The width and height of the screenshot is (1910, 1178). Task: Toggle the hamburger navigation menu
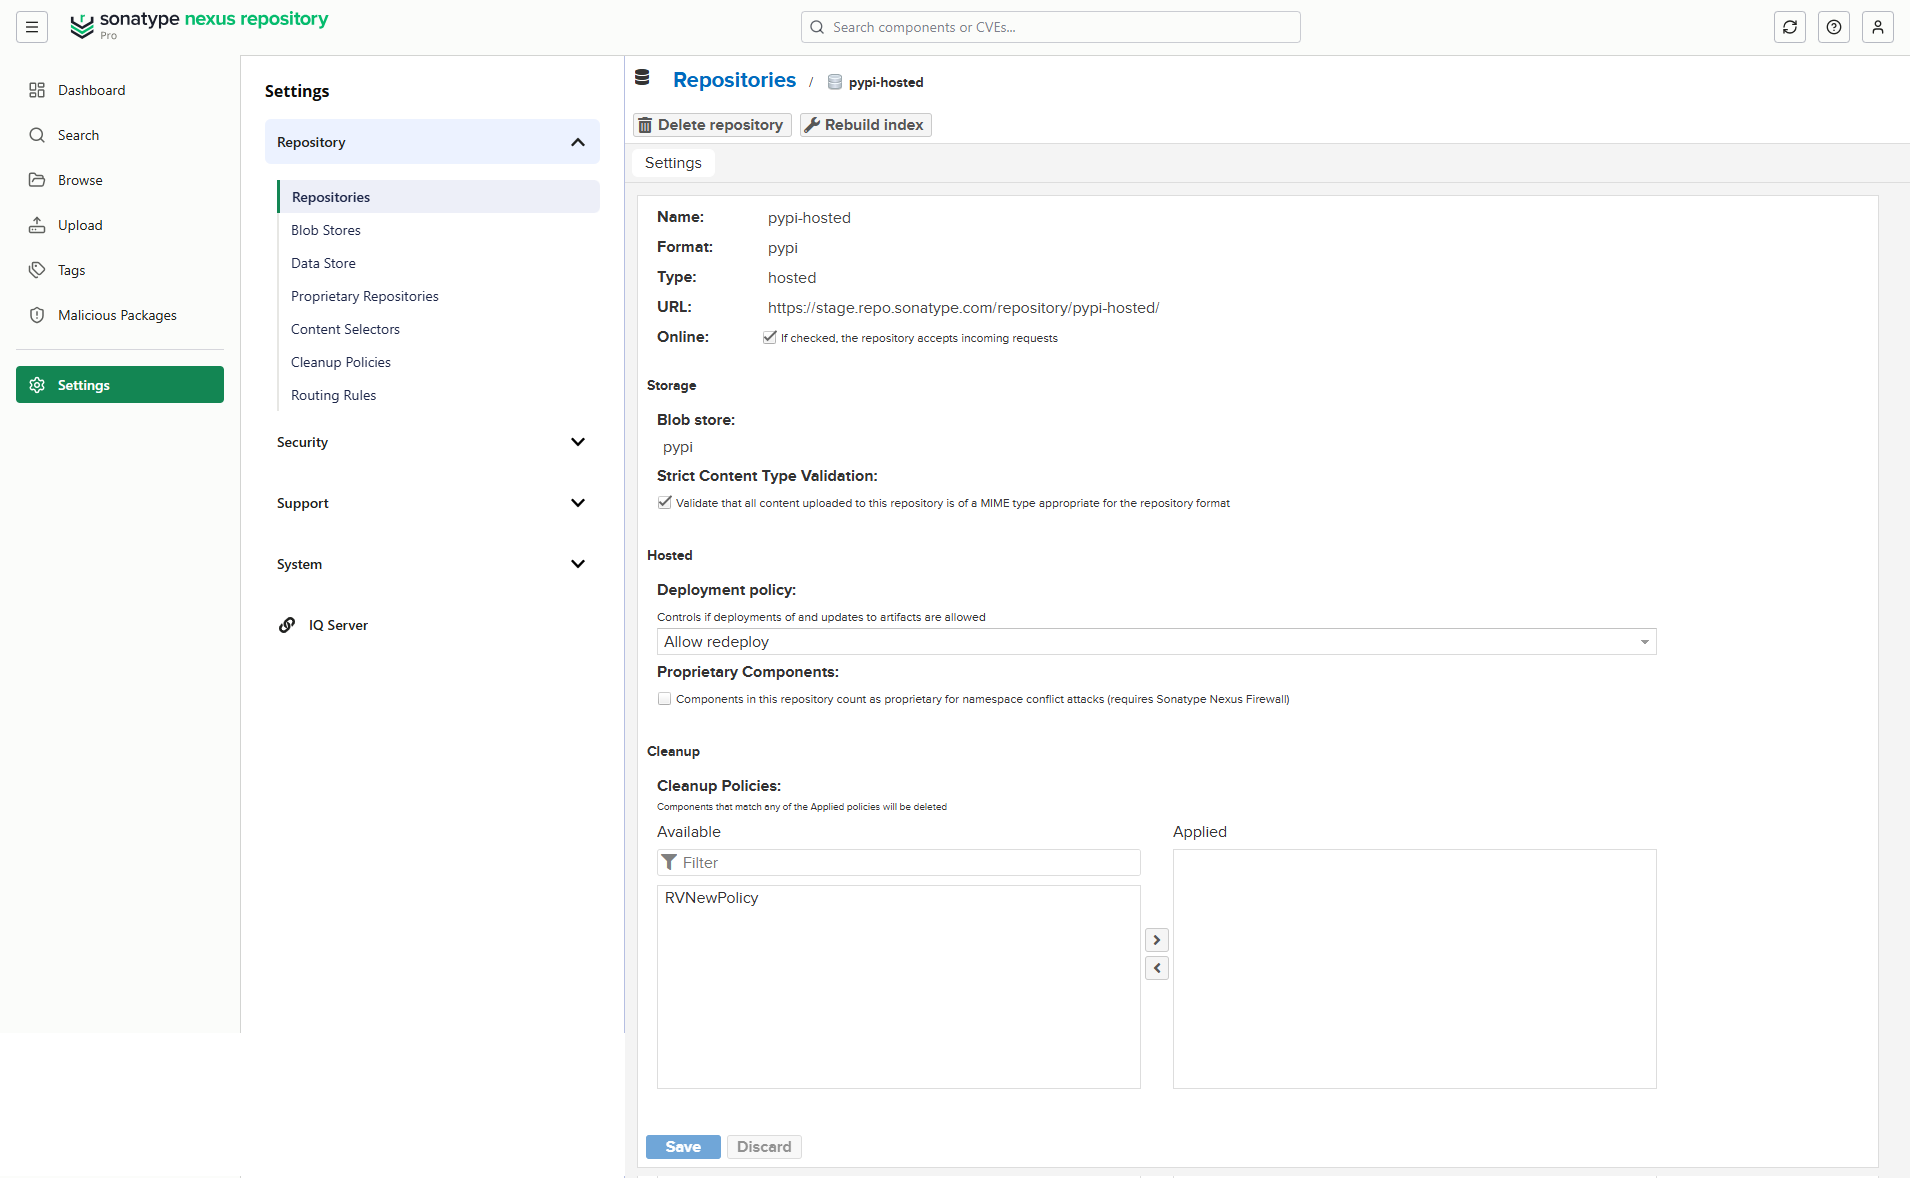point(32,27)
